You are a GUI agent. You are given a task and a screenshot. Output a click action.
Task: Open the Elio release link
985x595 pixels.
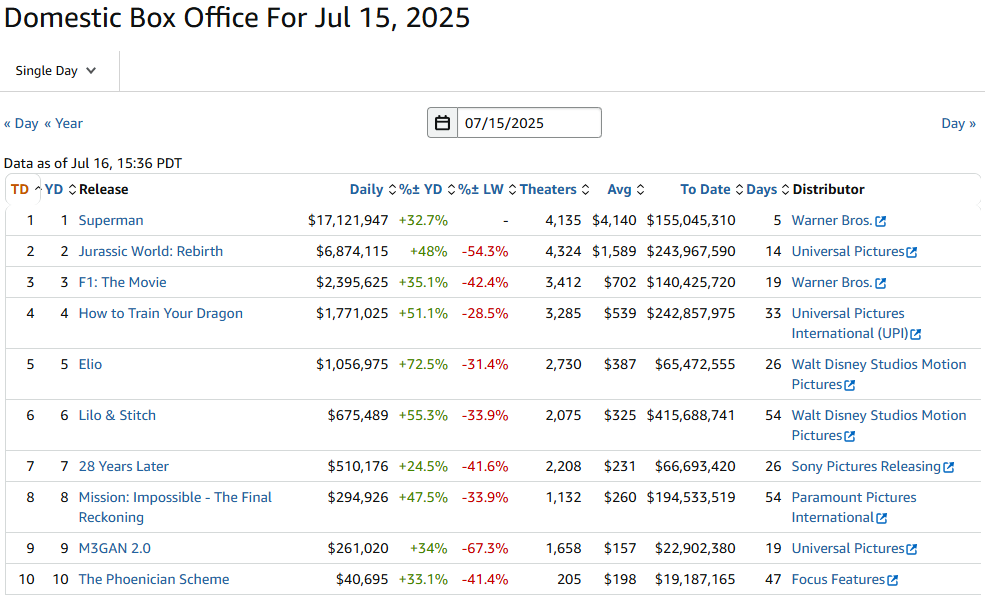pyautogui.click(x=90, y=364)
